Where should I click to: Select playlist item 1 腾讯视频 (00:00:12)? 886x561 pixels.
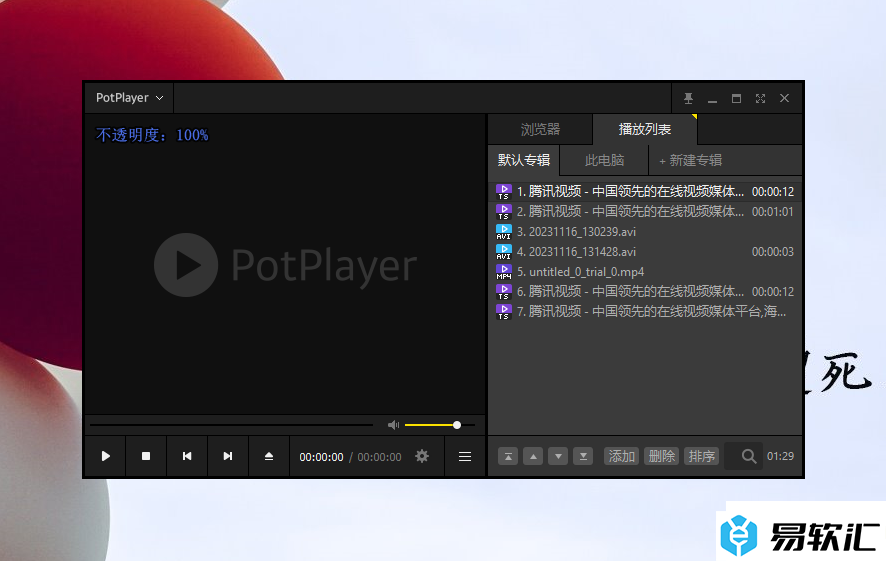click(x=645, y=192)
